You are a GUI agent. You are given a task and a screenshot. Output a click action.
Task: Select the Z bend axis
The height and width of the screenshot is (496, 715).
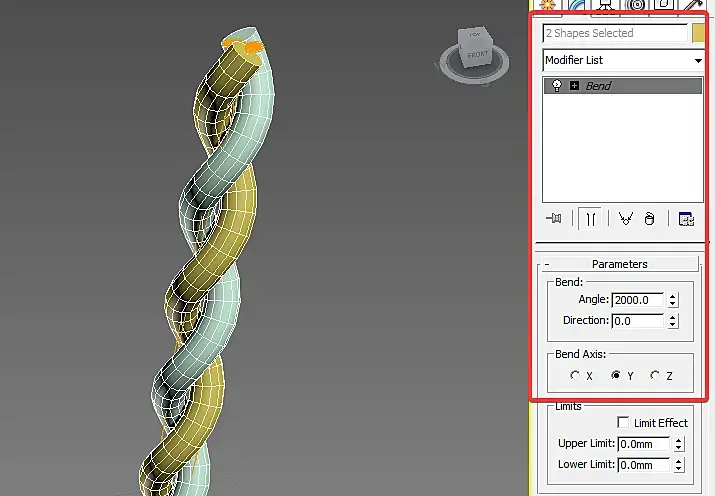[x=655, y=375]
